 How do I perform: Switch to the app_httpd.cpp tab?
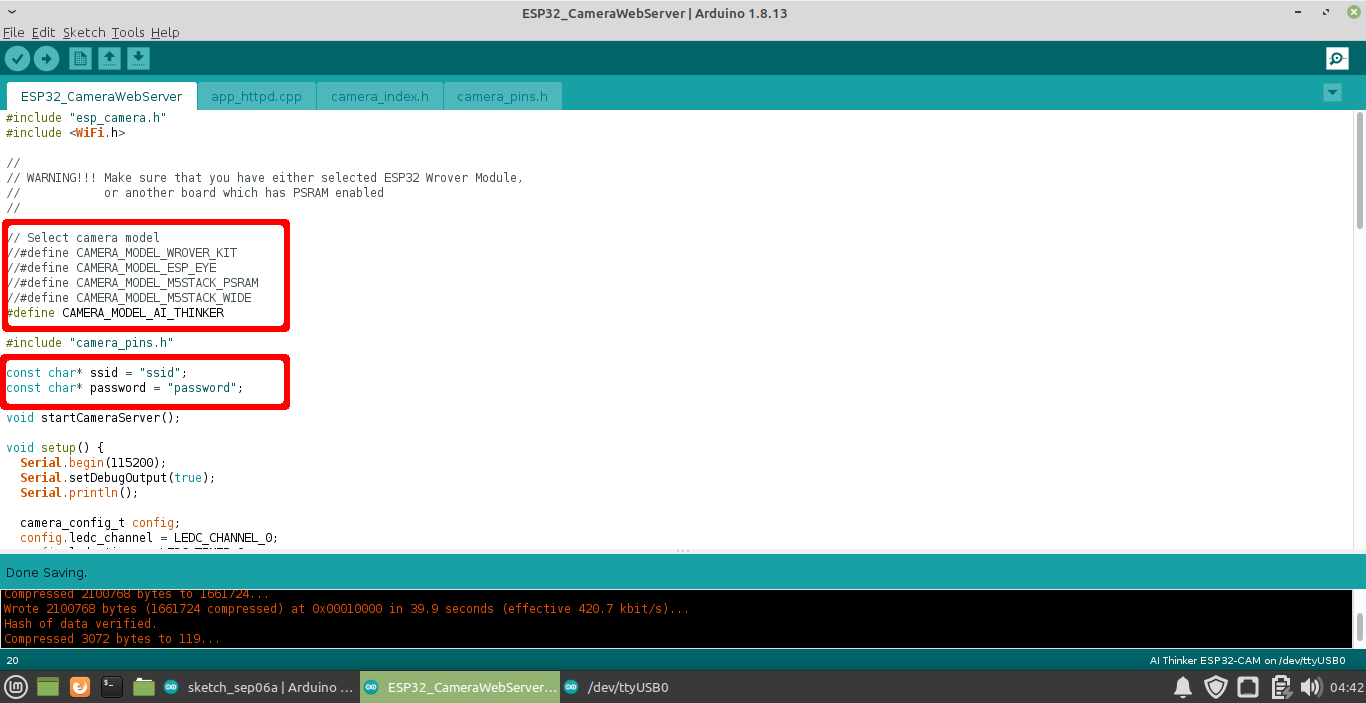point(256,97)
